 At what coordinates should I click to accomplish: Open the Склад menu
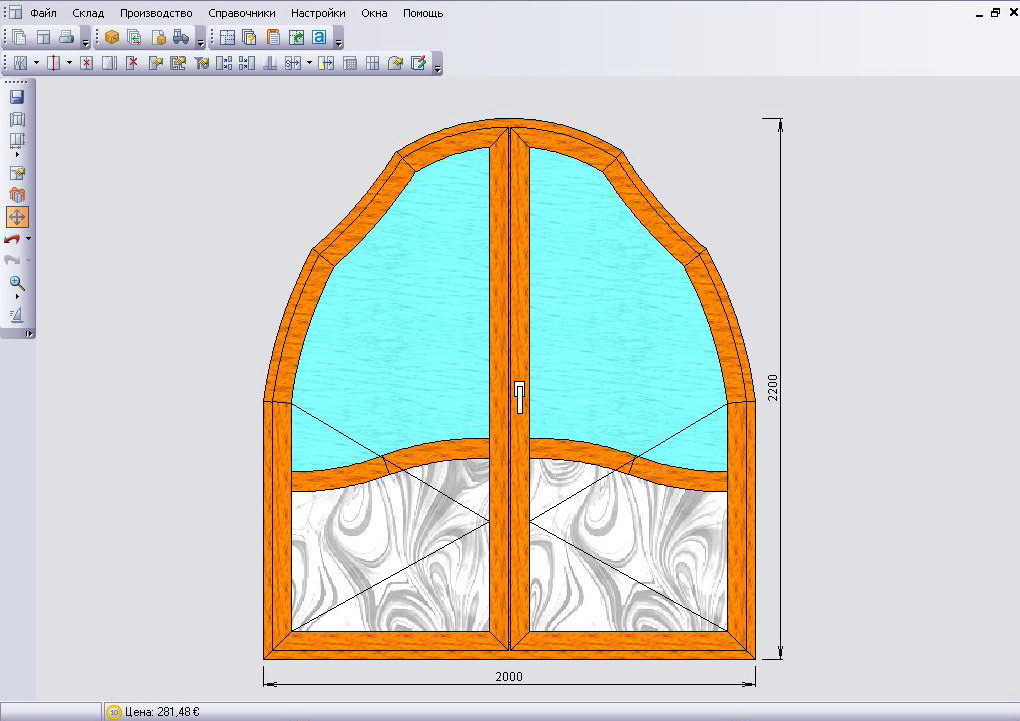coord(88,13)
